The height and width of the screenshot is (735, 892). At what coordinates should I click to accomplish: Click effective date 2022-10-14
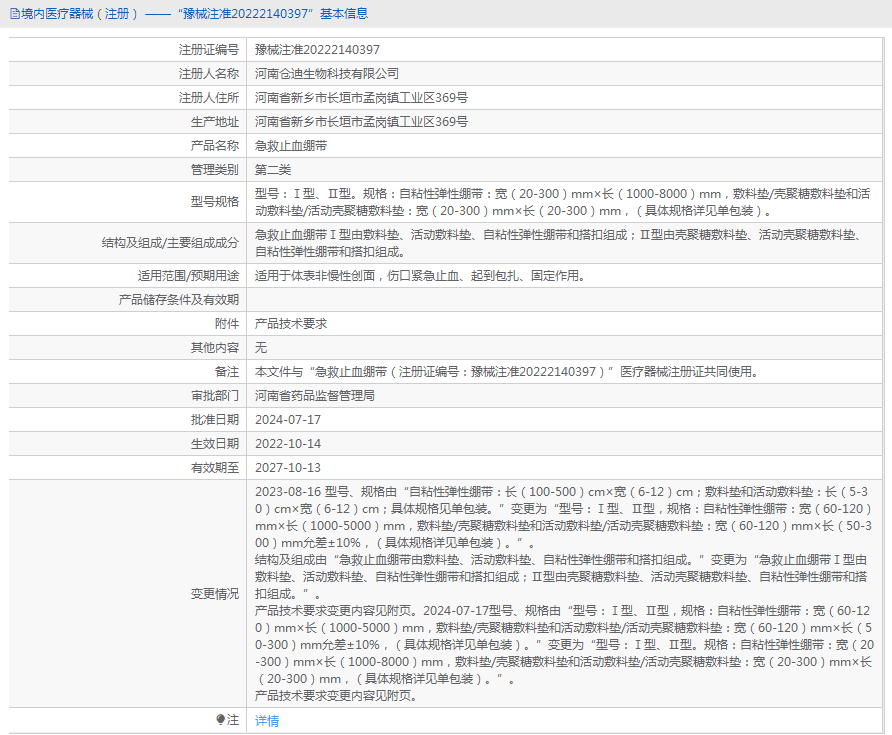(x=288, y=443)
